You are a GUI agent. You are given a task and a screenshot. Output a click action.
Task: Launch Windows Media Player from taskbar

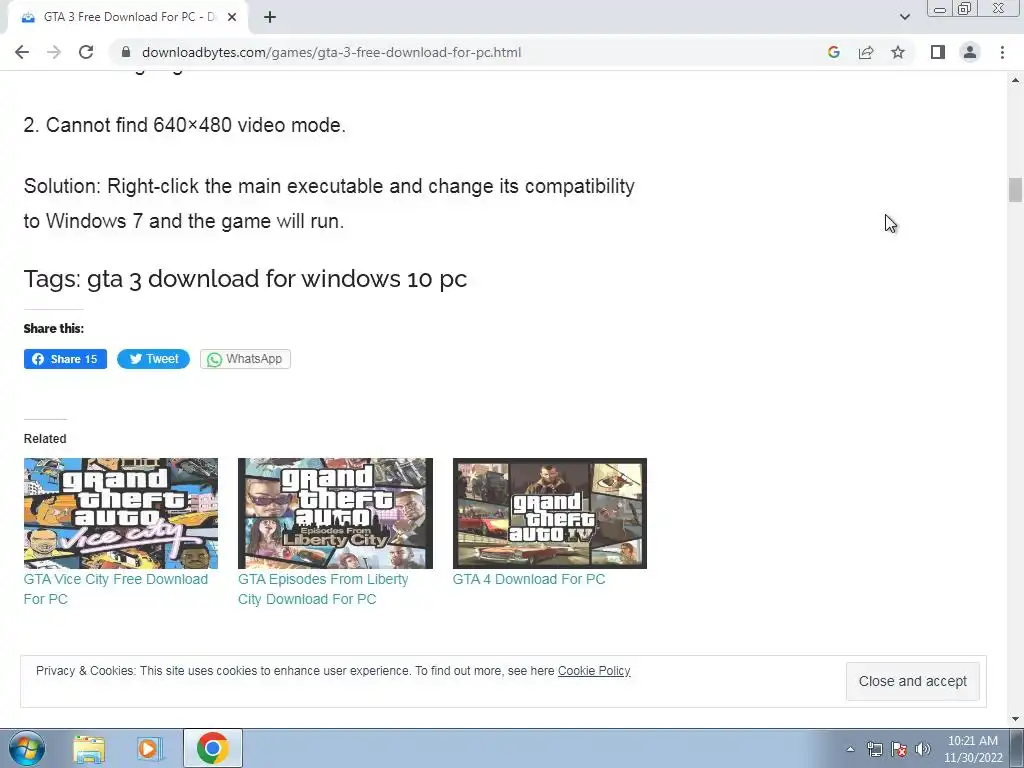tap(148, 749)
